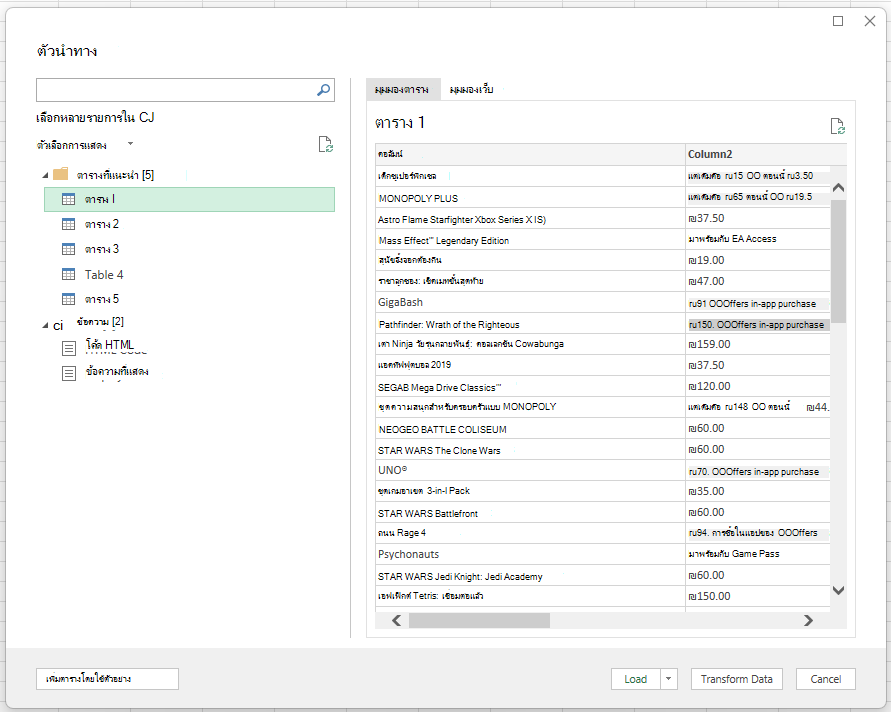Screen dimensions: 891x712
Task: Click the Psychonauts cell
Action: pos(531,554)
